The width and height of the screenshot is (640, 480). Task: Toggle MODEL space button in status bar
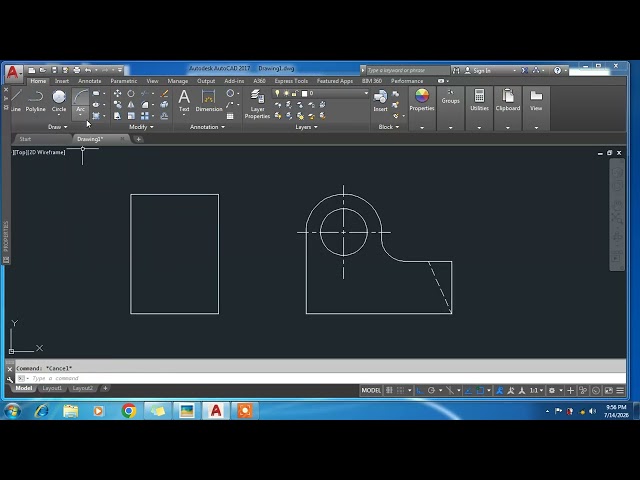click(x=371, y=391)
